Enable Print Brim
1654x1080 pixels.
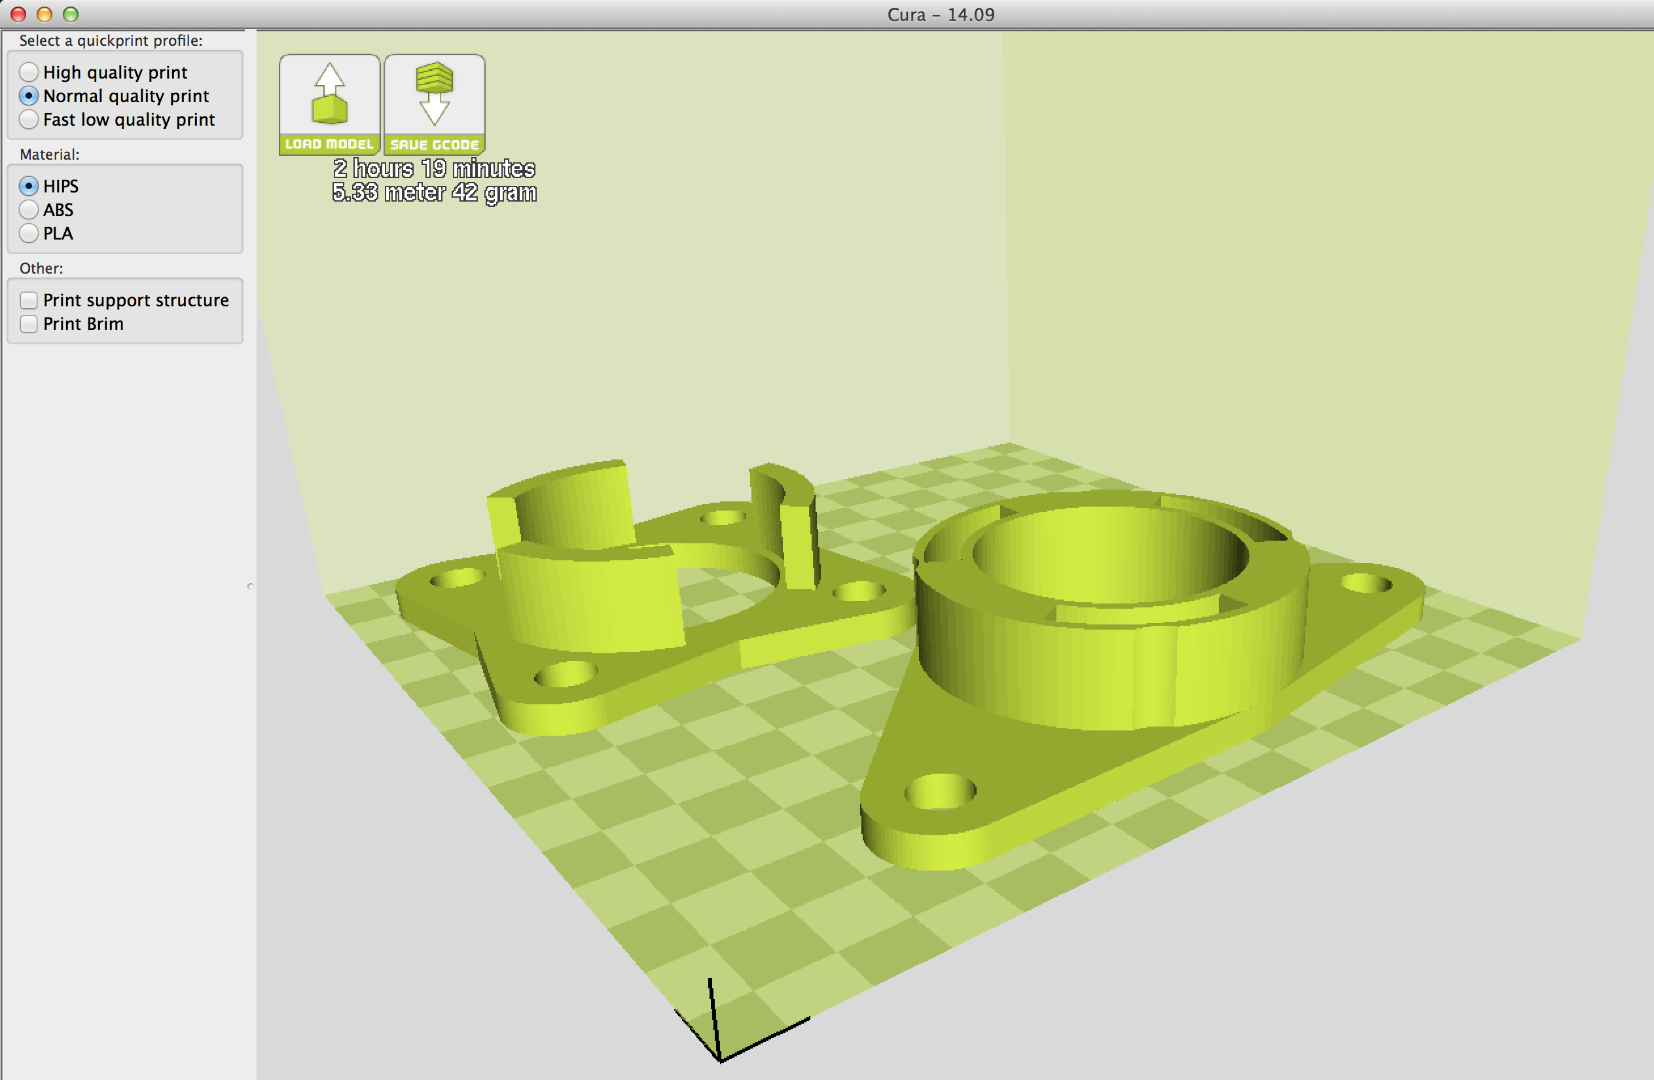(x=28, y=323)
